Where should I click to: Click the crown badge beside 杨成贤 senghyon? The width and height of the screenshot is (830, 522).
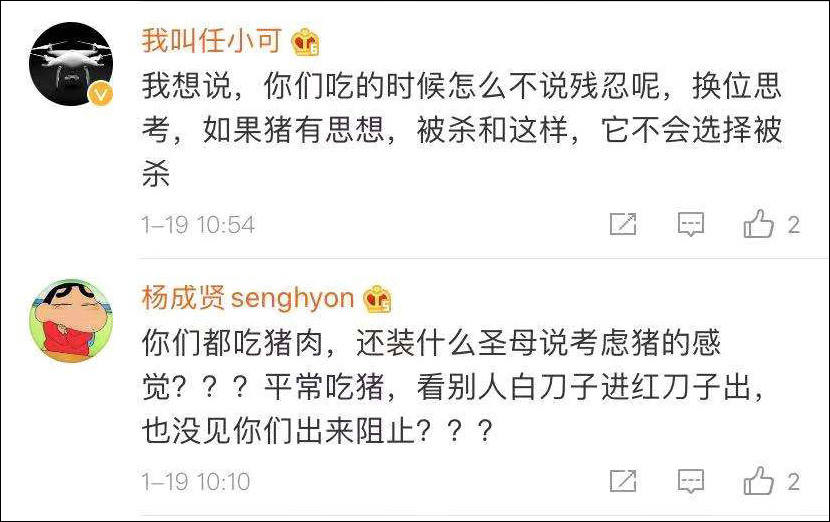click(378, 299)
